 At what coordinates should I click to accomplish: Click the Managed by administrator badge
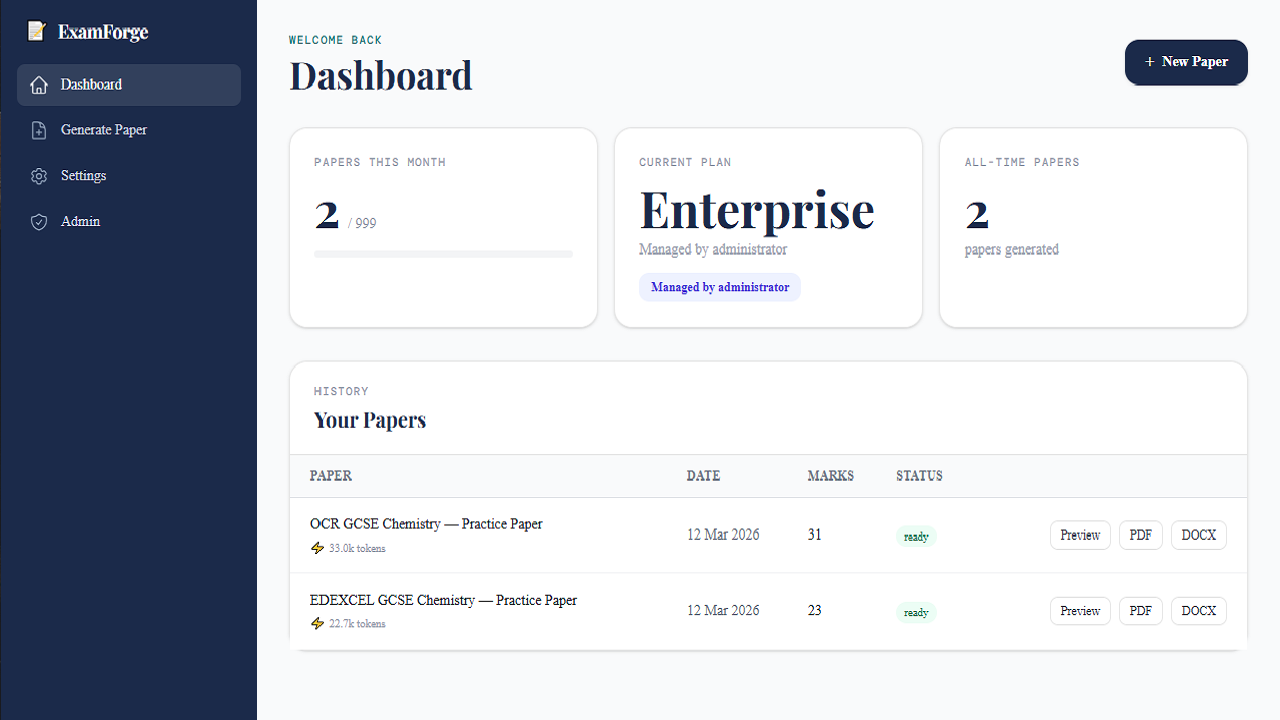coord(720,287)
